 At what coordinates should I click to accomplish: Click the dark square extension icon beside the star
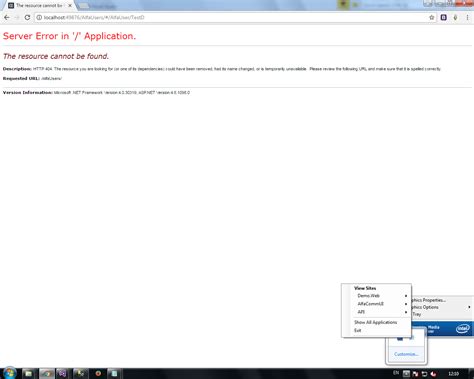click(x=444, y=17)
